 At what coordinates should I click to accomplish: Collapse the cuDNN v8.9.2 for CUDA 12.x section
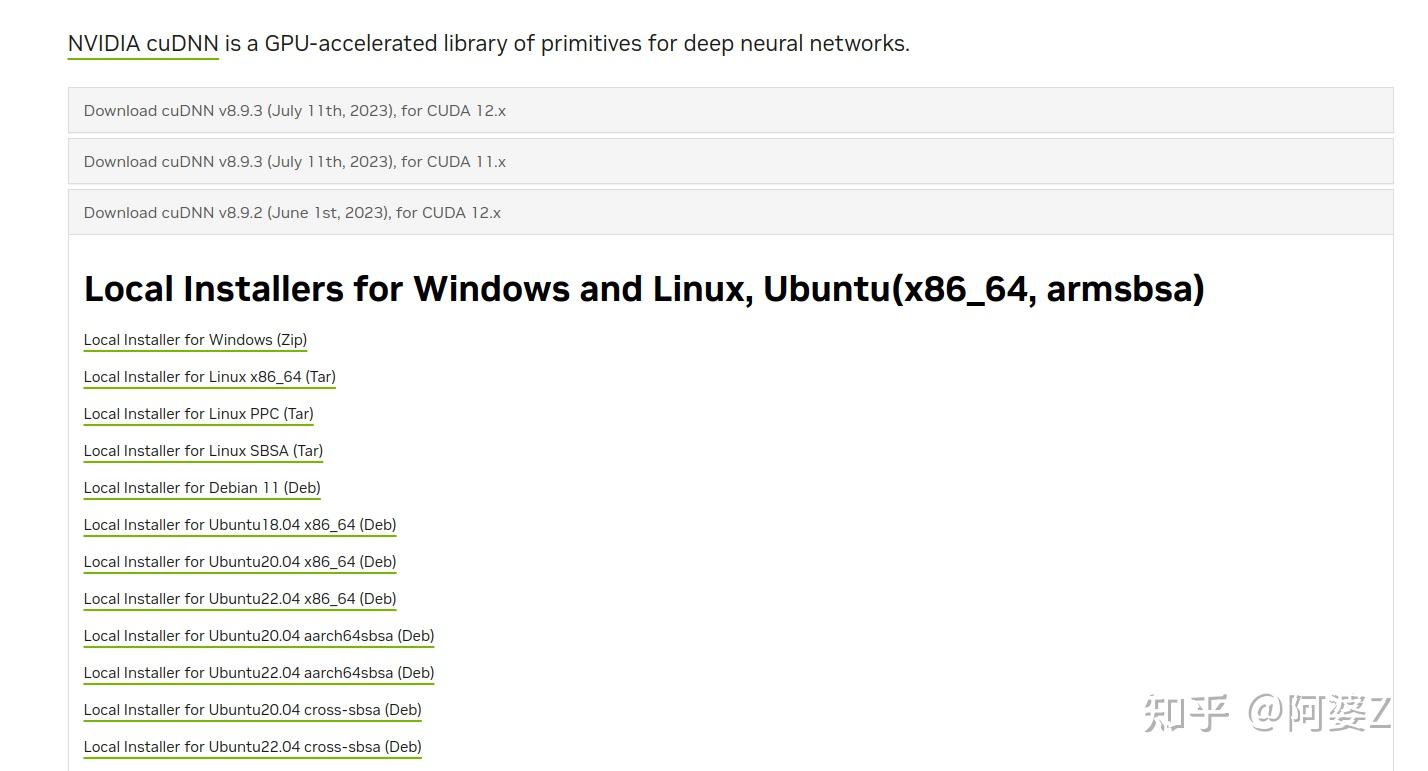(x=293, y=212)
